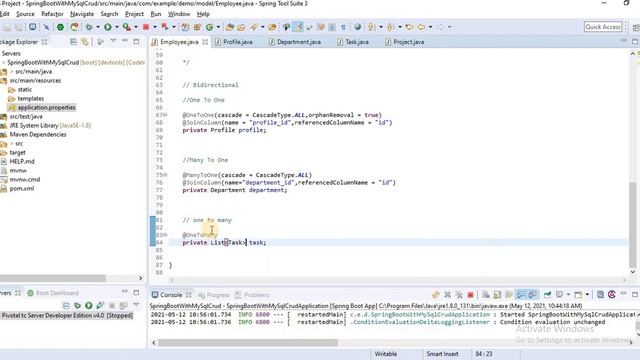Viewport: 640px width, 360px height.
Task: Switch to Profile.java editor tab
Action: [x=238, y=42]
